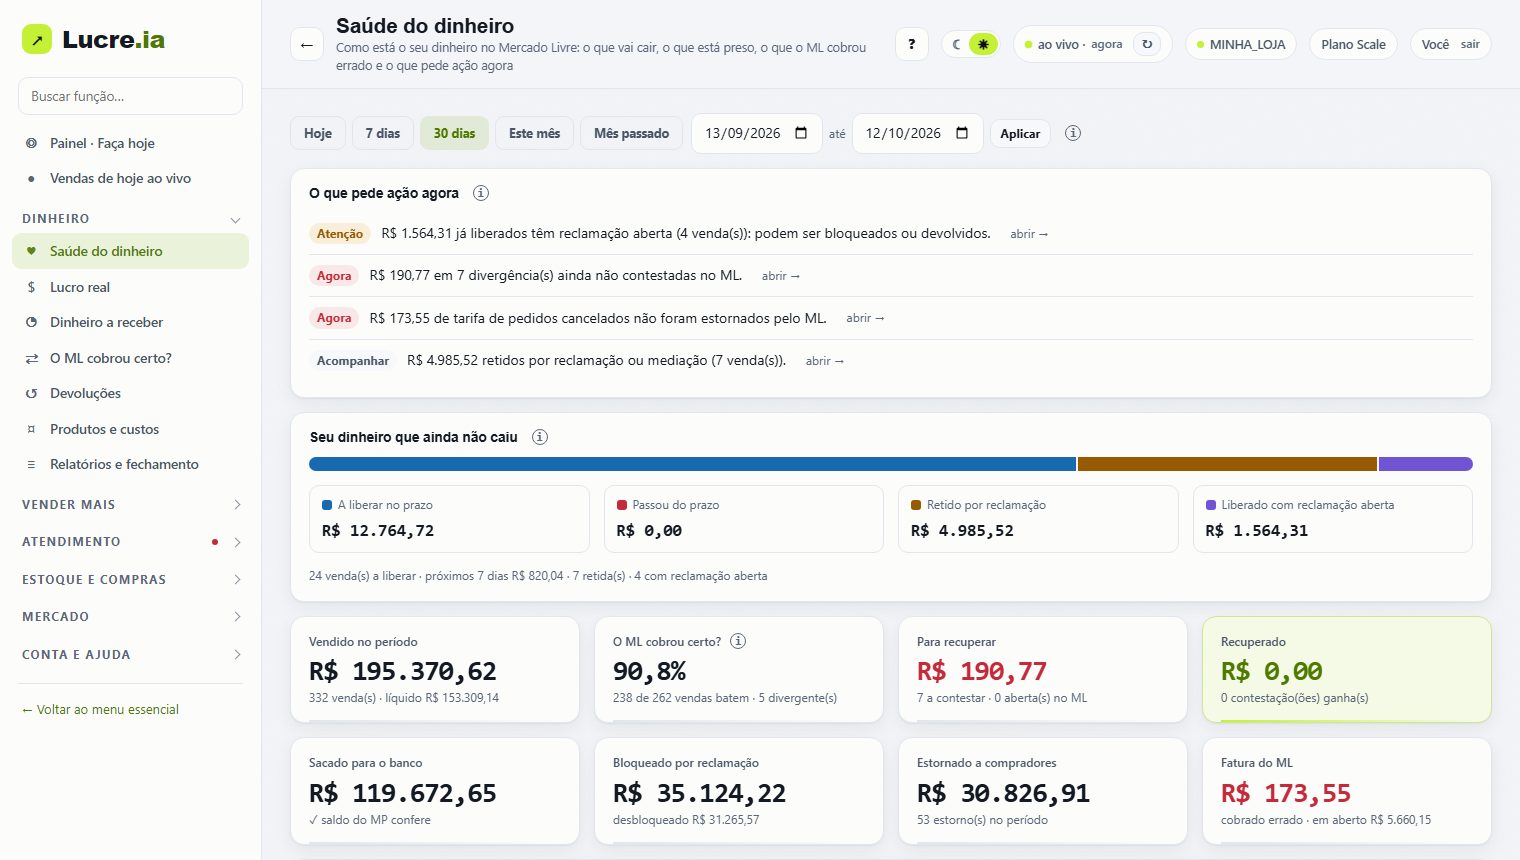Open the Recuperado R$ 0,00 card
1520x860 pixels.
(x=1346, y=669)
